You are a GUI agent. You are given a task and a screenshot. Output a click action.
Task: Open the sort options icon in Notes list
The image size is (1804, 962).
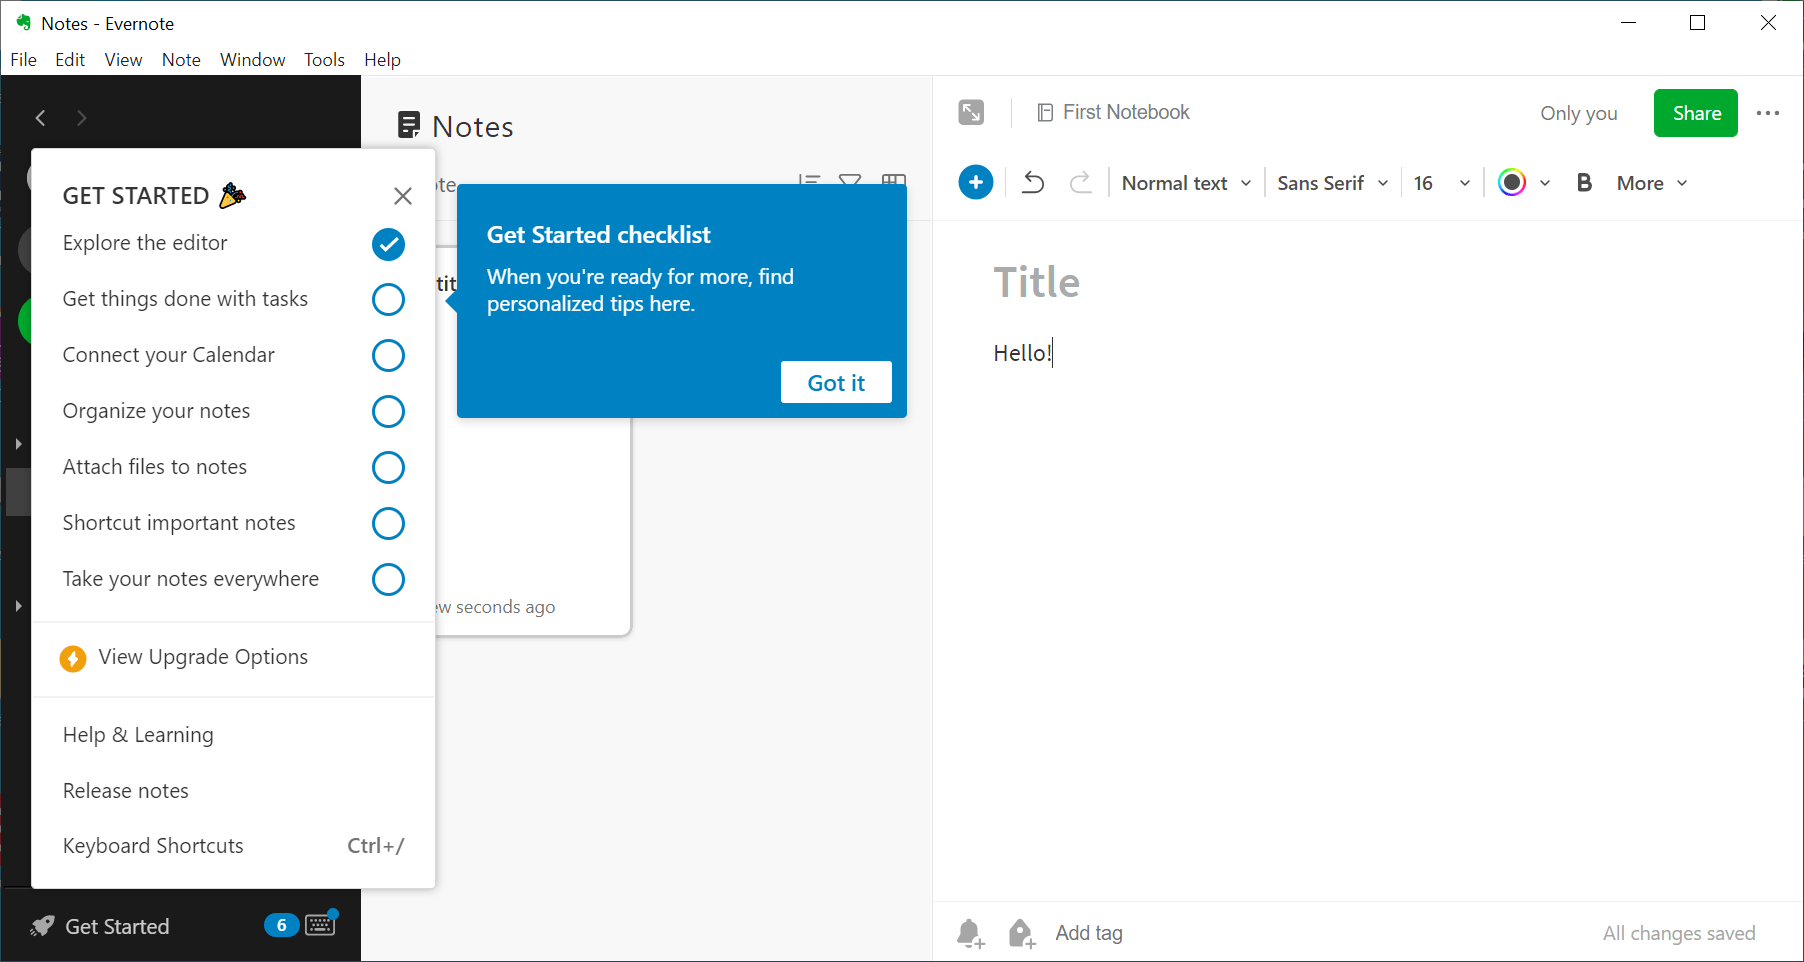pos(809,180)
